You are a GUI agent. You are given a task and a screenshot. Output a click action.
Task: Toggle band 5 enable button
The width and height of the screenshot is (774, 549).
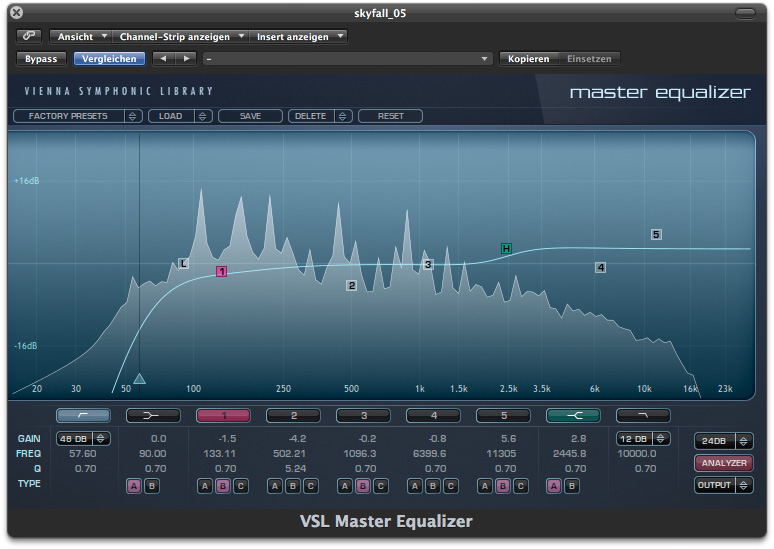coord(503,416)
